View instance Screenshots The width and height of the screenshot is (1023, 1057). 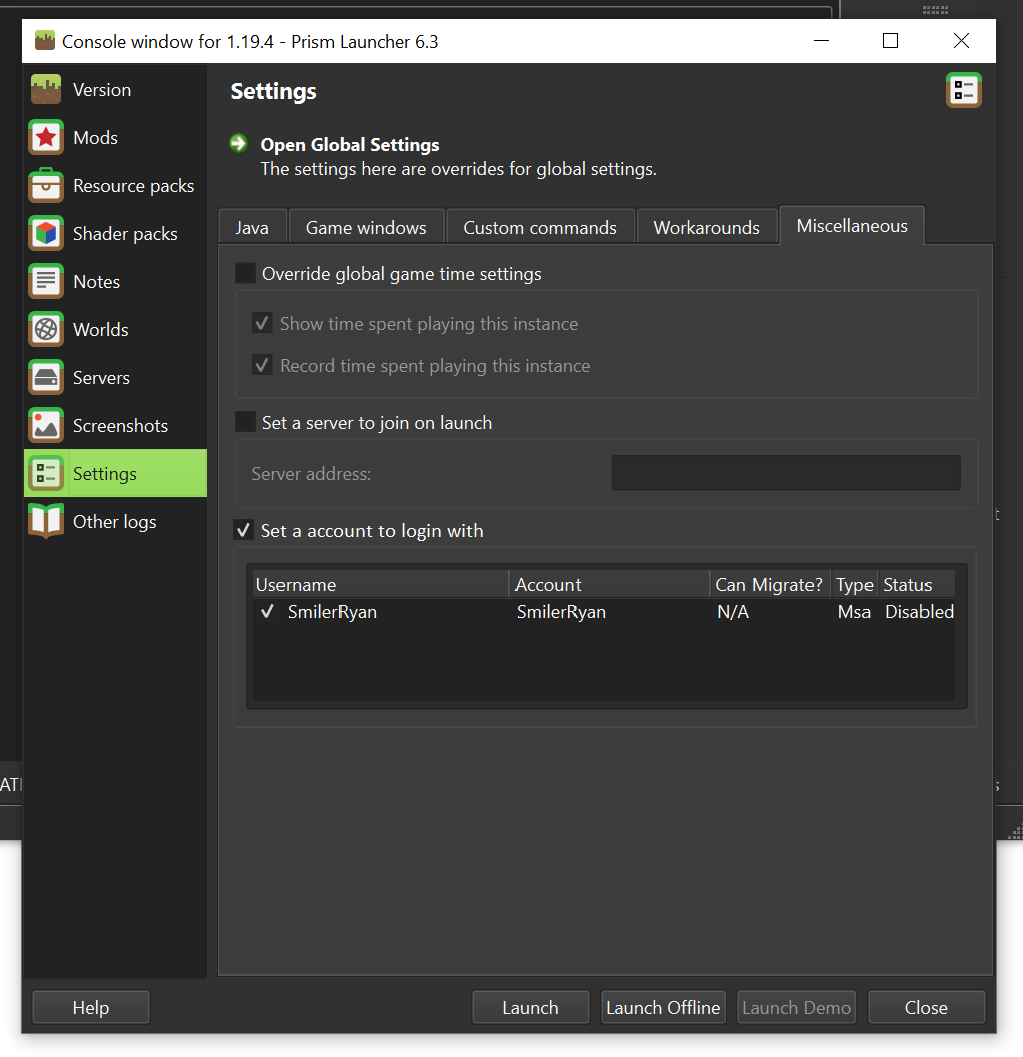tap(120, 425)
